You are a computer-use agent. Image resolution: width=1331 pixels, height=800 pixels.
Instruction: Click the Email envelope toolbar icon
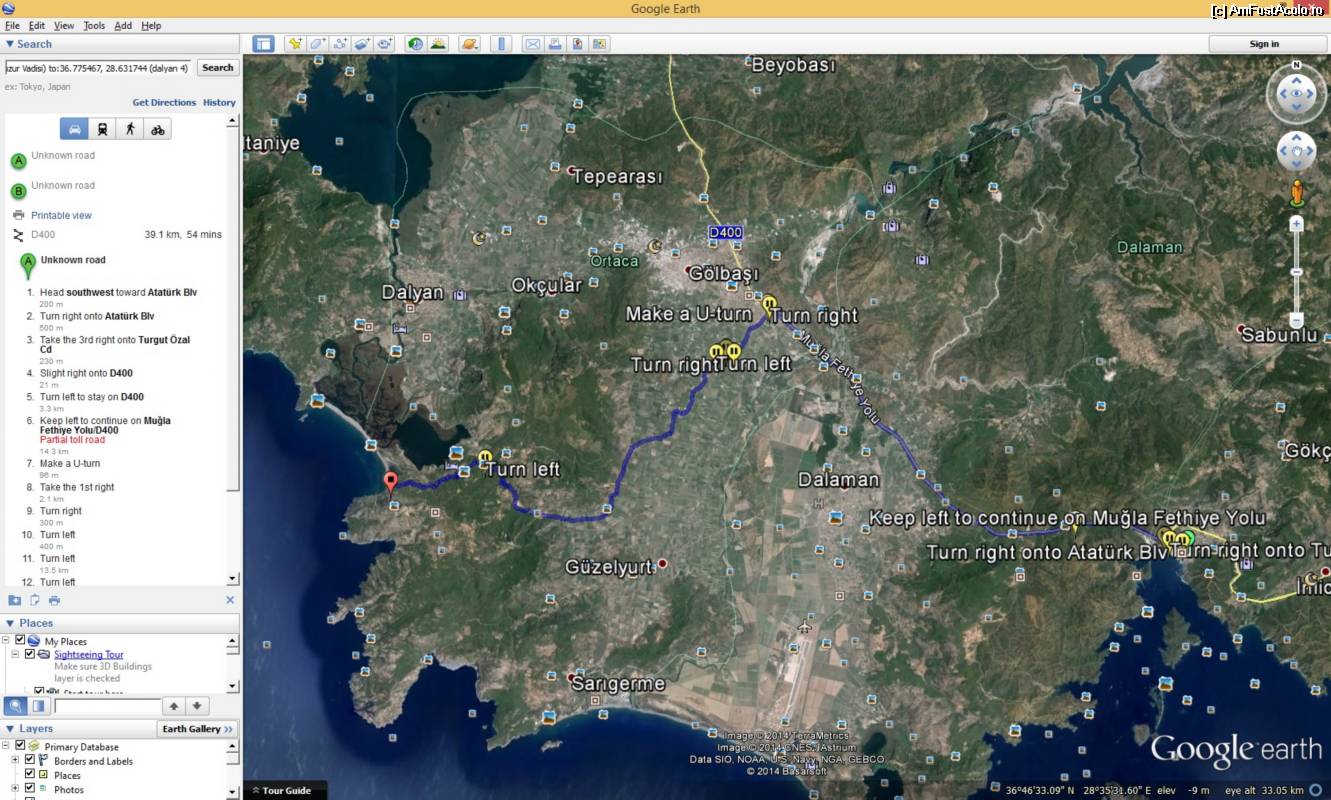click(x=532, y=44)
